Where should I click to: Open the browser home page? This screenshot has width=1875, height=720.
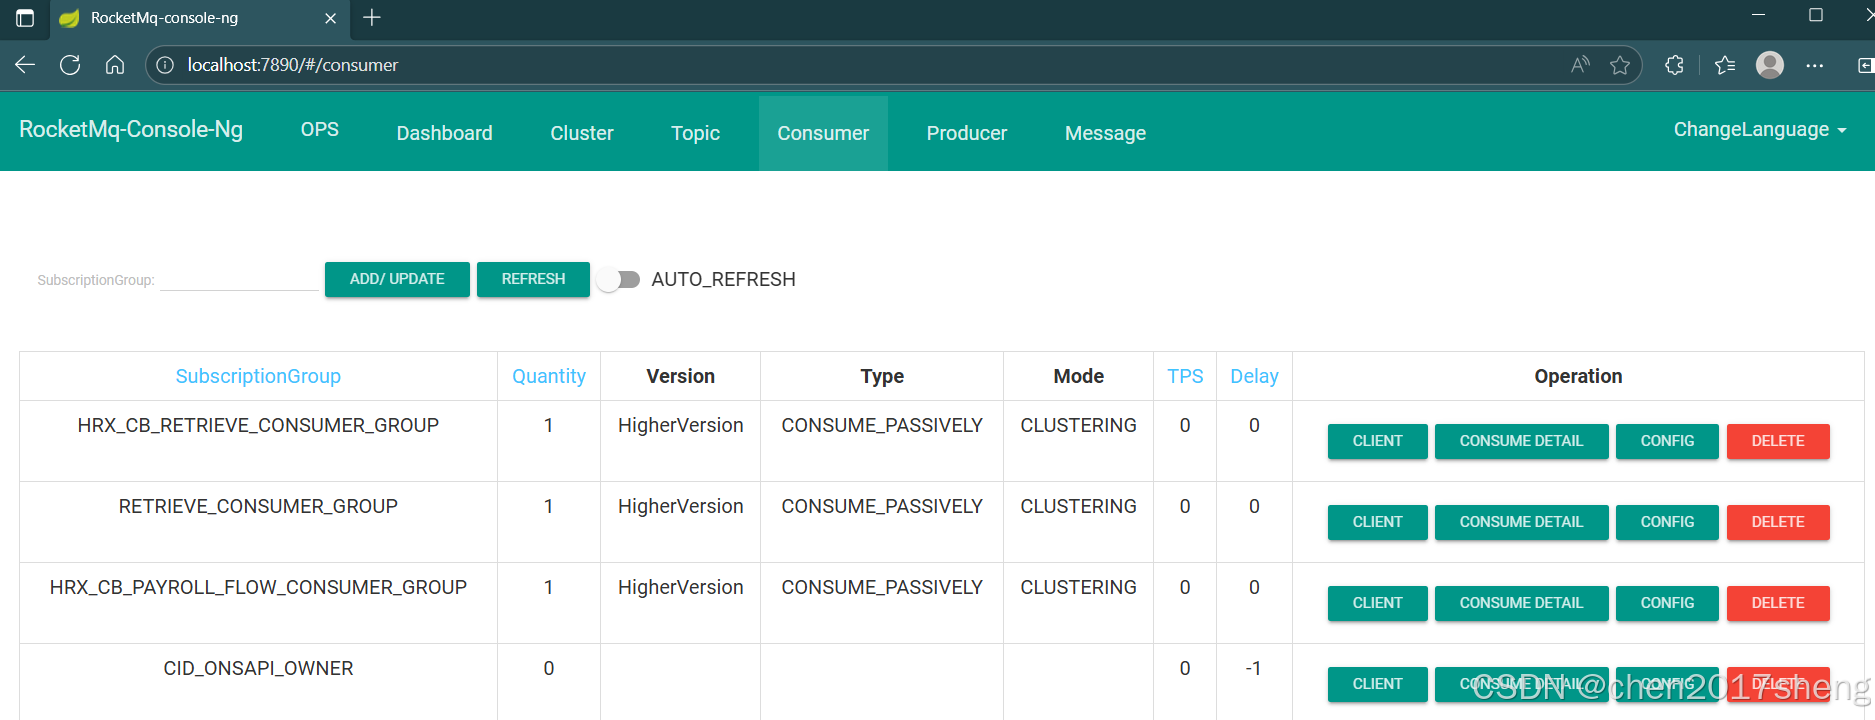(x=115, y=65)
